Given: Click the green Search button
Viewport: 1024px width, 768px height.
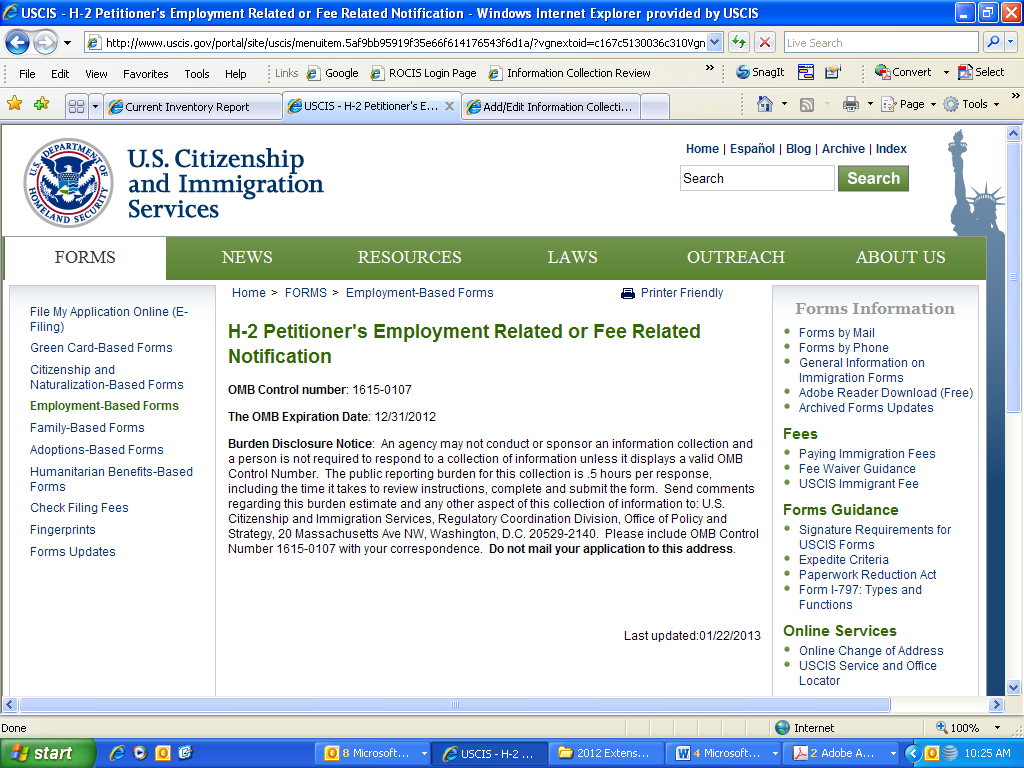Looking at the screenshot, I should 873,178.
